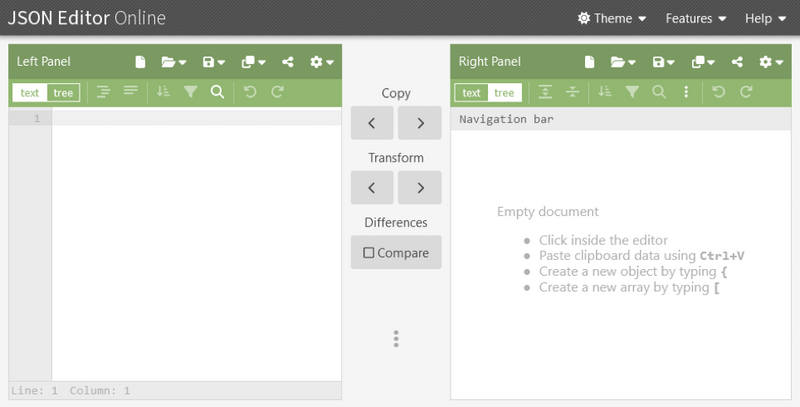Click the Left Panel title
The image size is (800, 407).
point(44,62)
